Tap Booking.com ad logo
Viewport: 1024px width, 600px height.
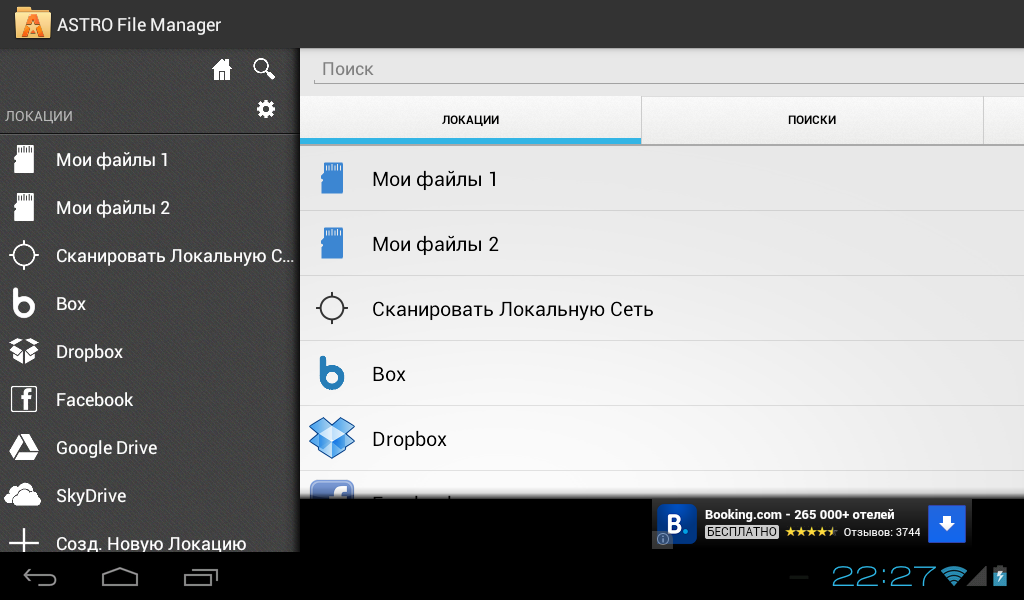coord(677,524)
